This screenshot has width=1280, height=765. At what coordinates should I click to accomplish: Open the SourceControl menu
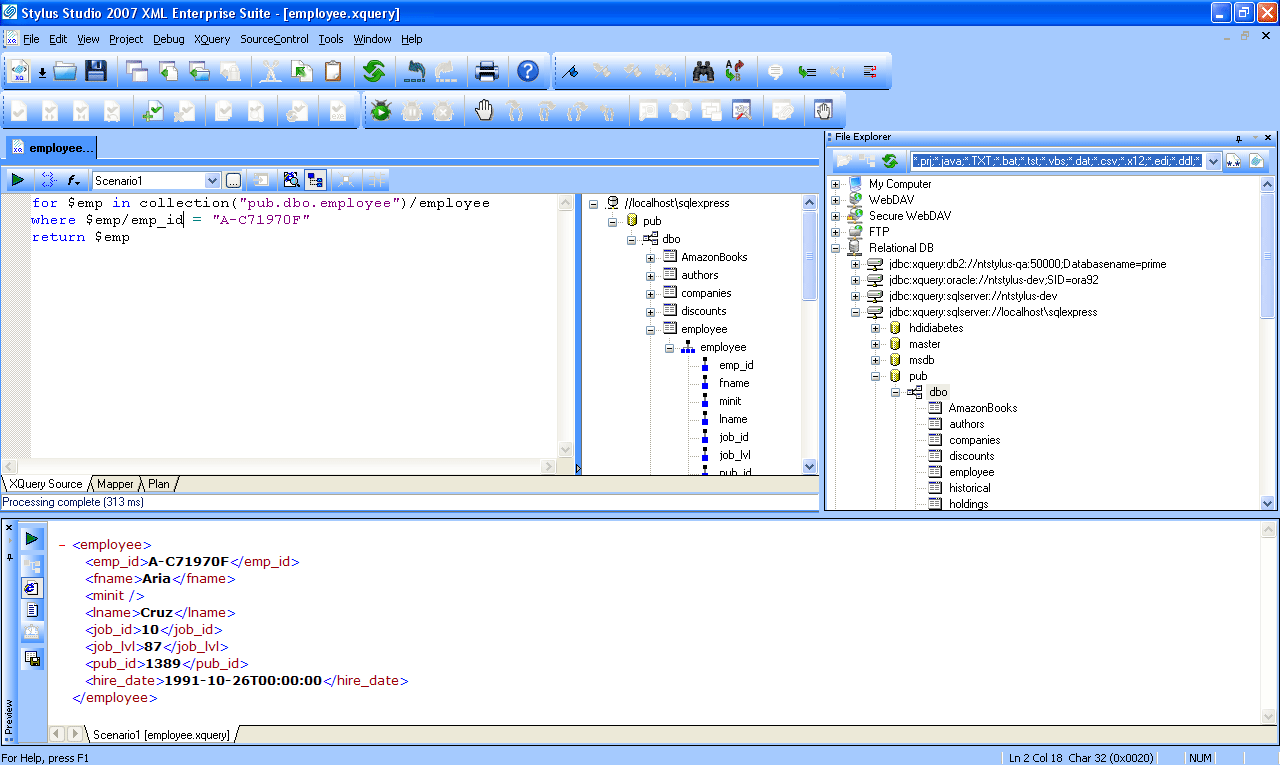coord(274,39)
